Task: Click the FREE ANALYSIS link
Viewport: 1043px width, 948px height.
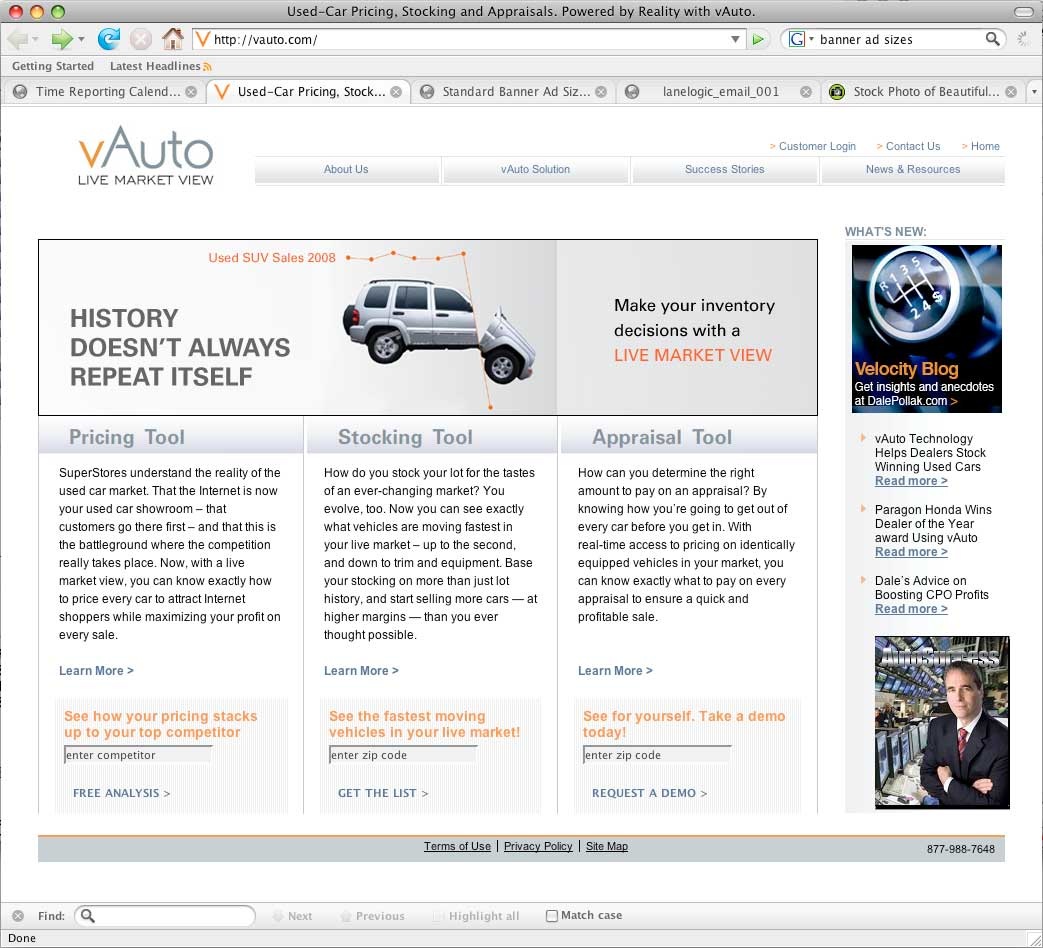Action: click(x=121, y=793)
